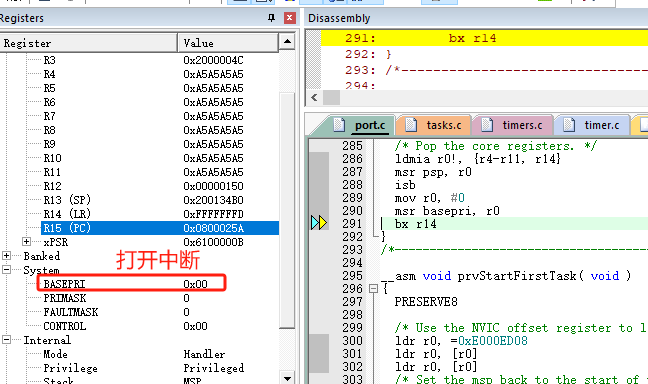Click value 0xFFFFFFFD of R14
Viewport: 648px width, 384px height.
213,214
